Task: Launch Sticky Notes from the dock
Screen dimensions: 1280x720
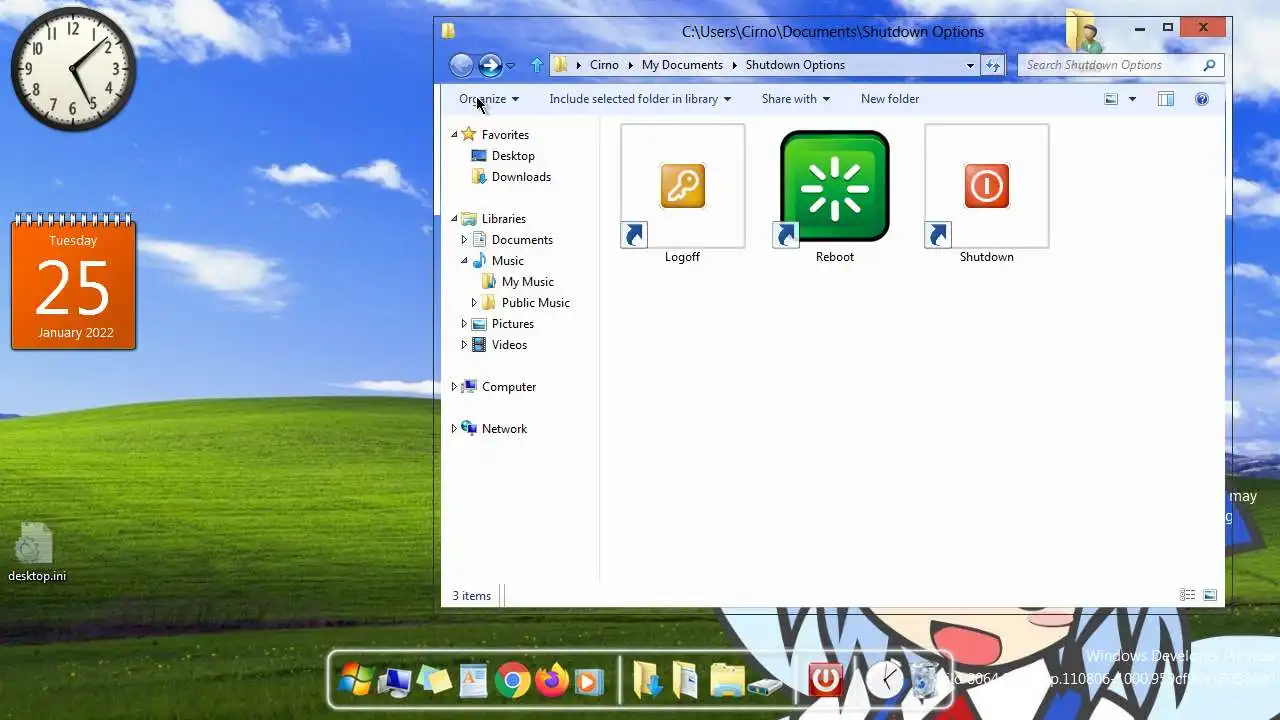Action: coord(434,681)
